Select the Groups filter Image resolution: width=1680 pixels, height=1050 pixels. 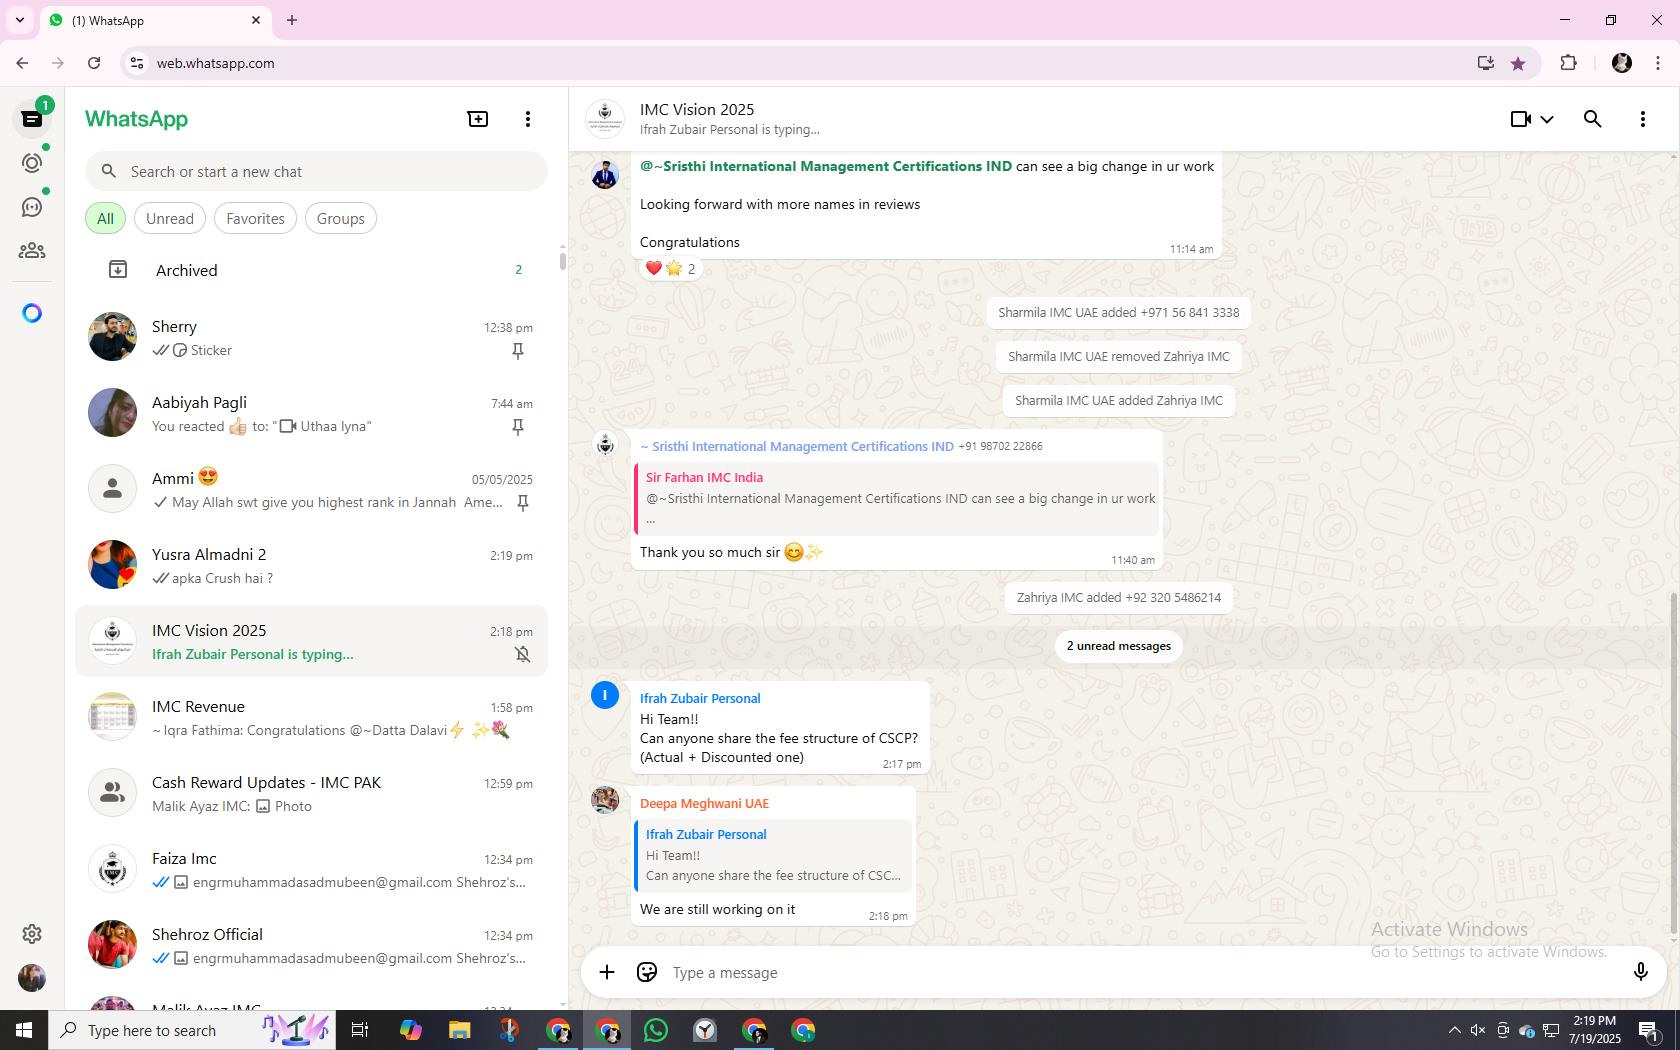(341, 218)
